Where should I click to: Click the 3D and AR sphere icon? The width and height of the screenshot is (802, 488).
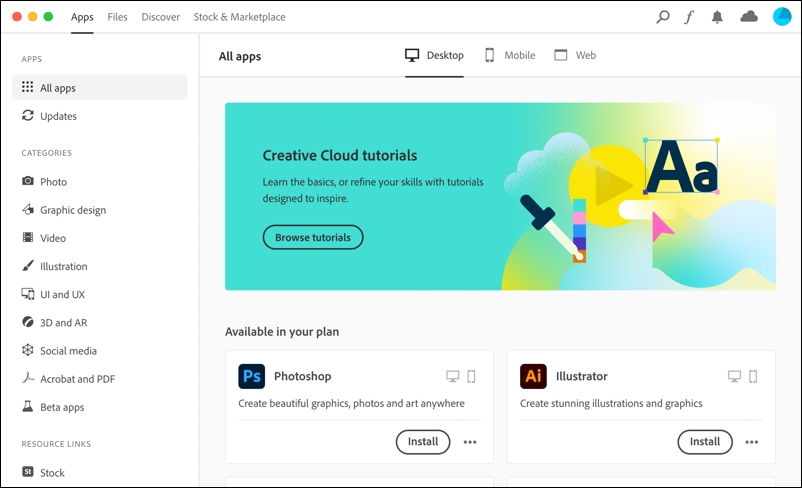(28, 322)
